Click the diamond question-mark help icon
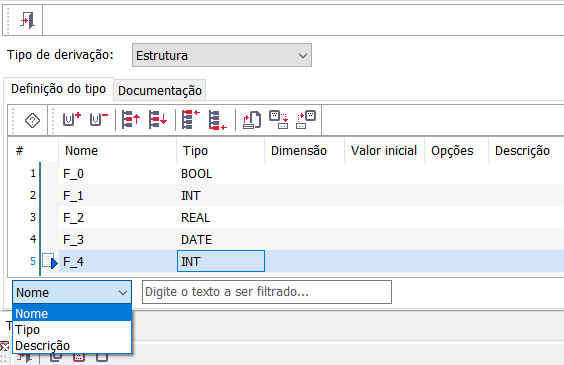The height and width of the screenshot is (365, 564). tap(32, 120)
